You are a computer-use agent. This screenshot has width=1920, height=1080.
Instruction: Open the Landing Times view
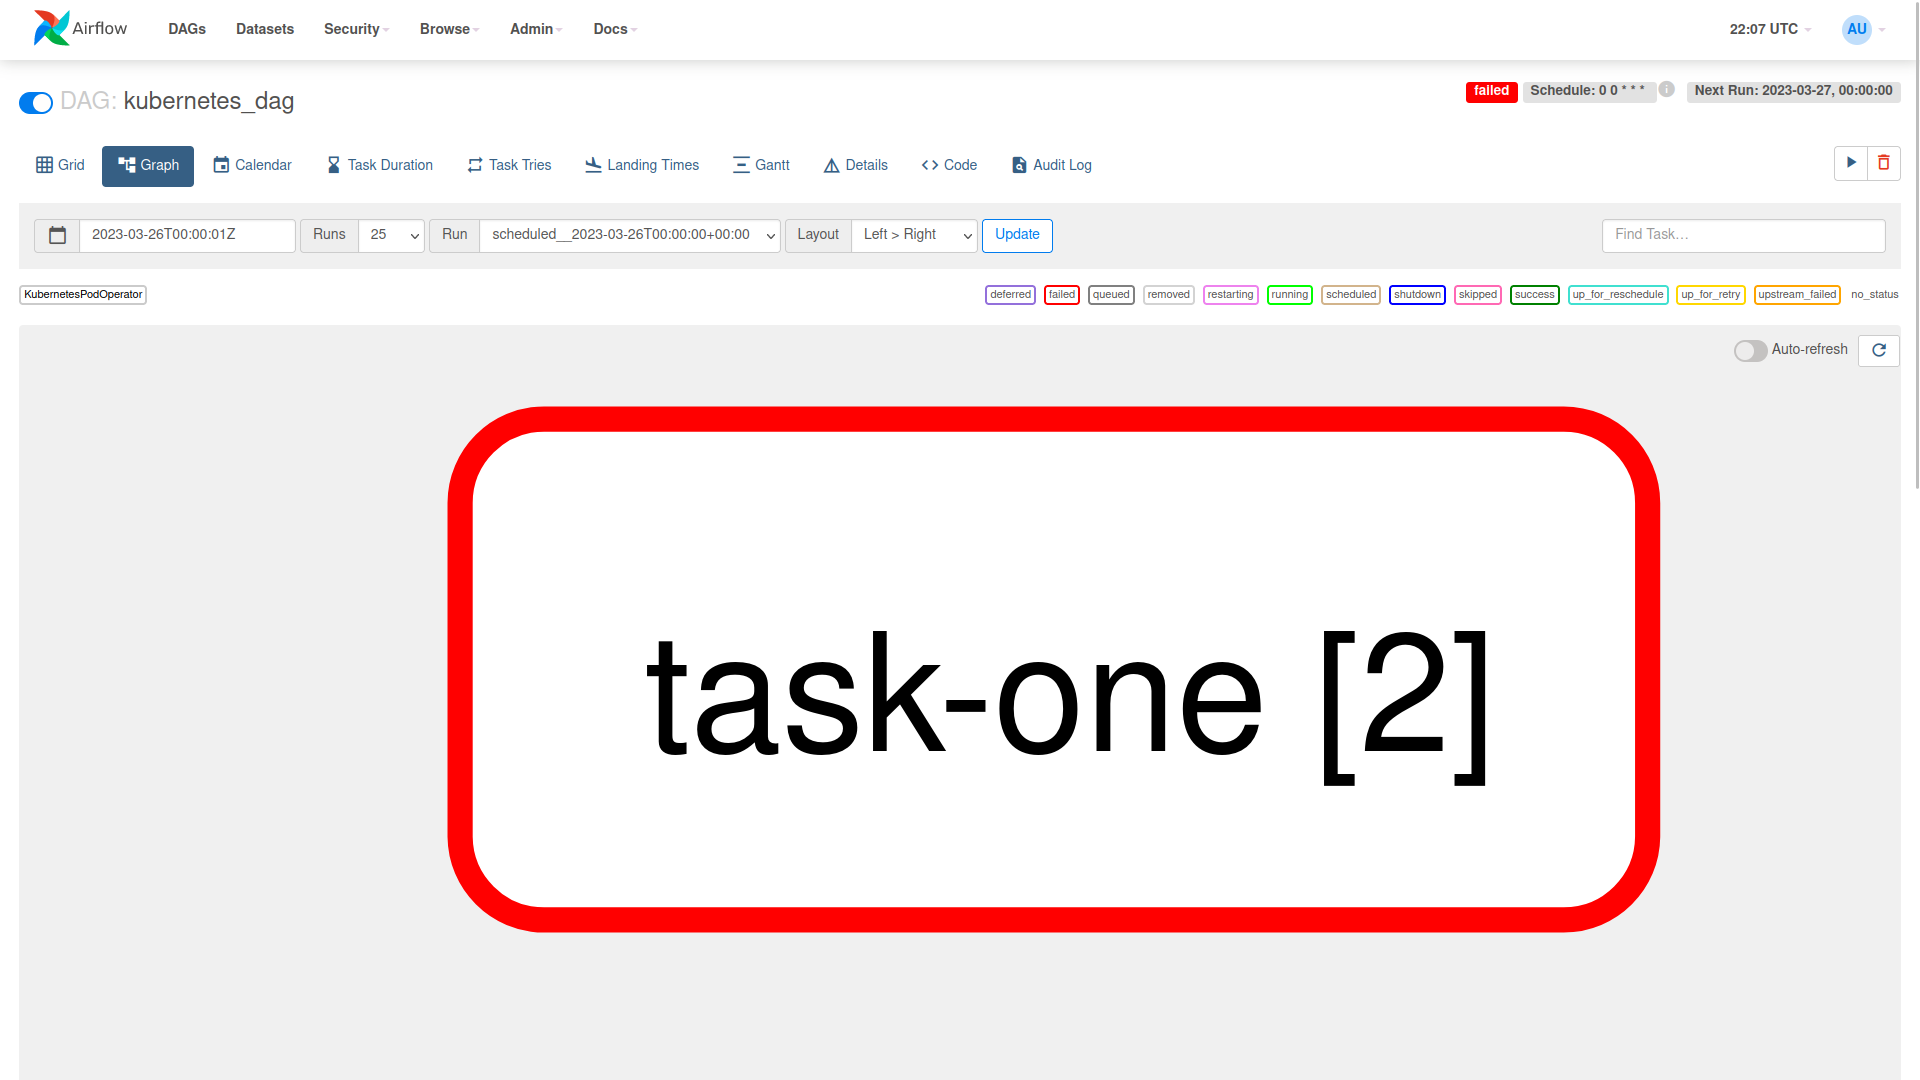[641, 165]
